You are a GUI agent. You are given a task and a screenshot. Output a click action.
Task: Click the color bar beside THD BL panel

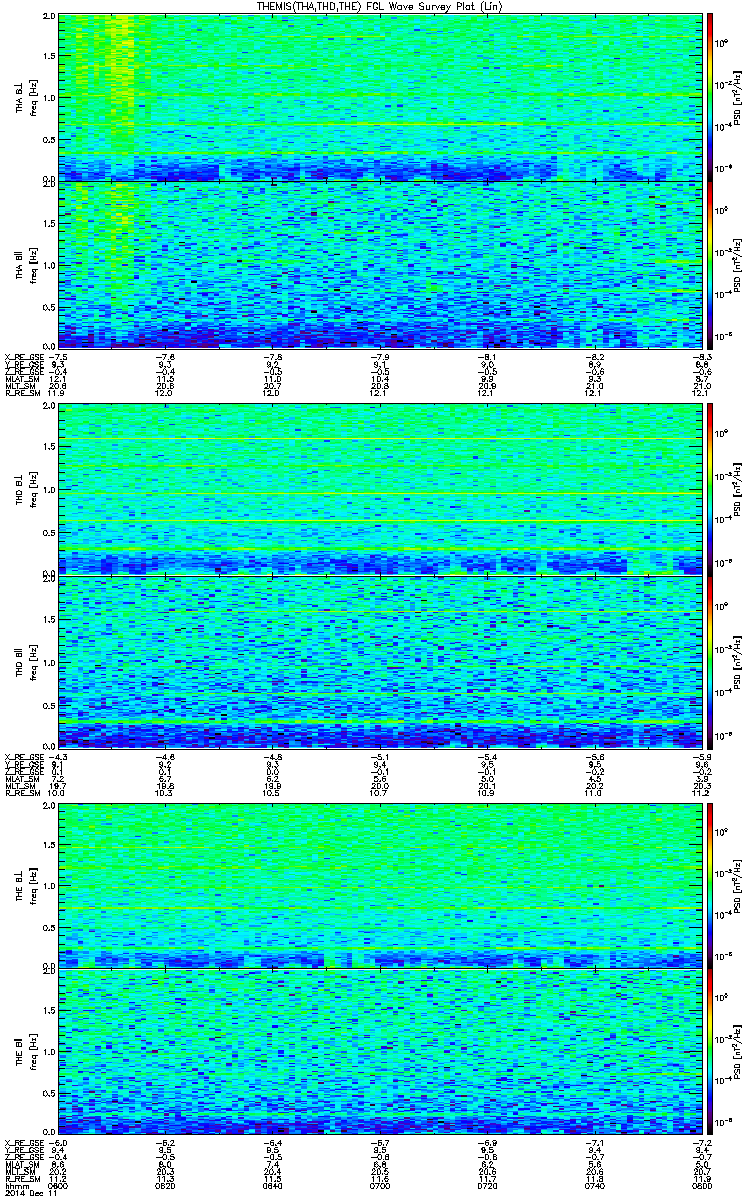[x=711, y=489]
